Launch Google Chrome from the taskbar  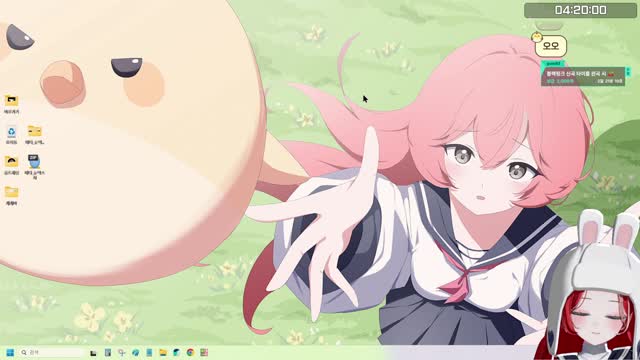tap(190, 353)
